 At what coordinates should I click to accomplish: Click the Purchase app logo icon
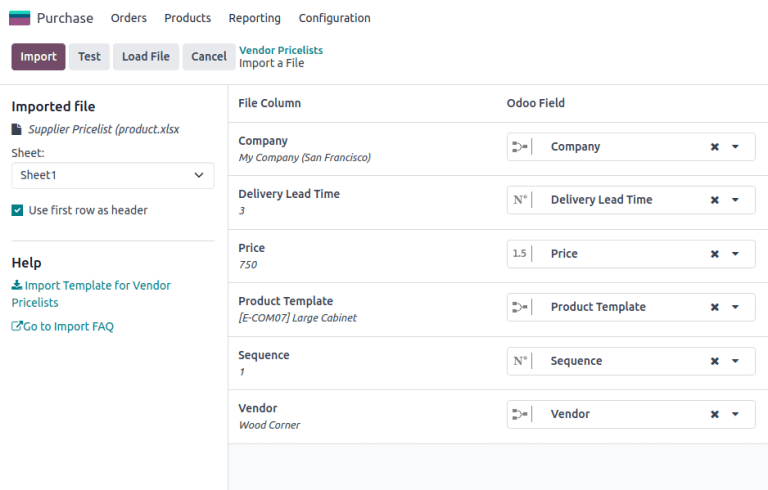point(20,18)
